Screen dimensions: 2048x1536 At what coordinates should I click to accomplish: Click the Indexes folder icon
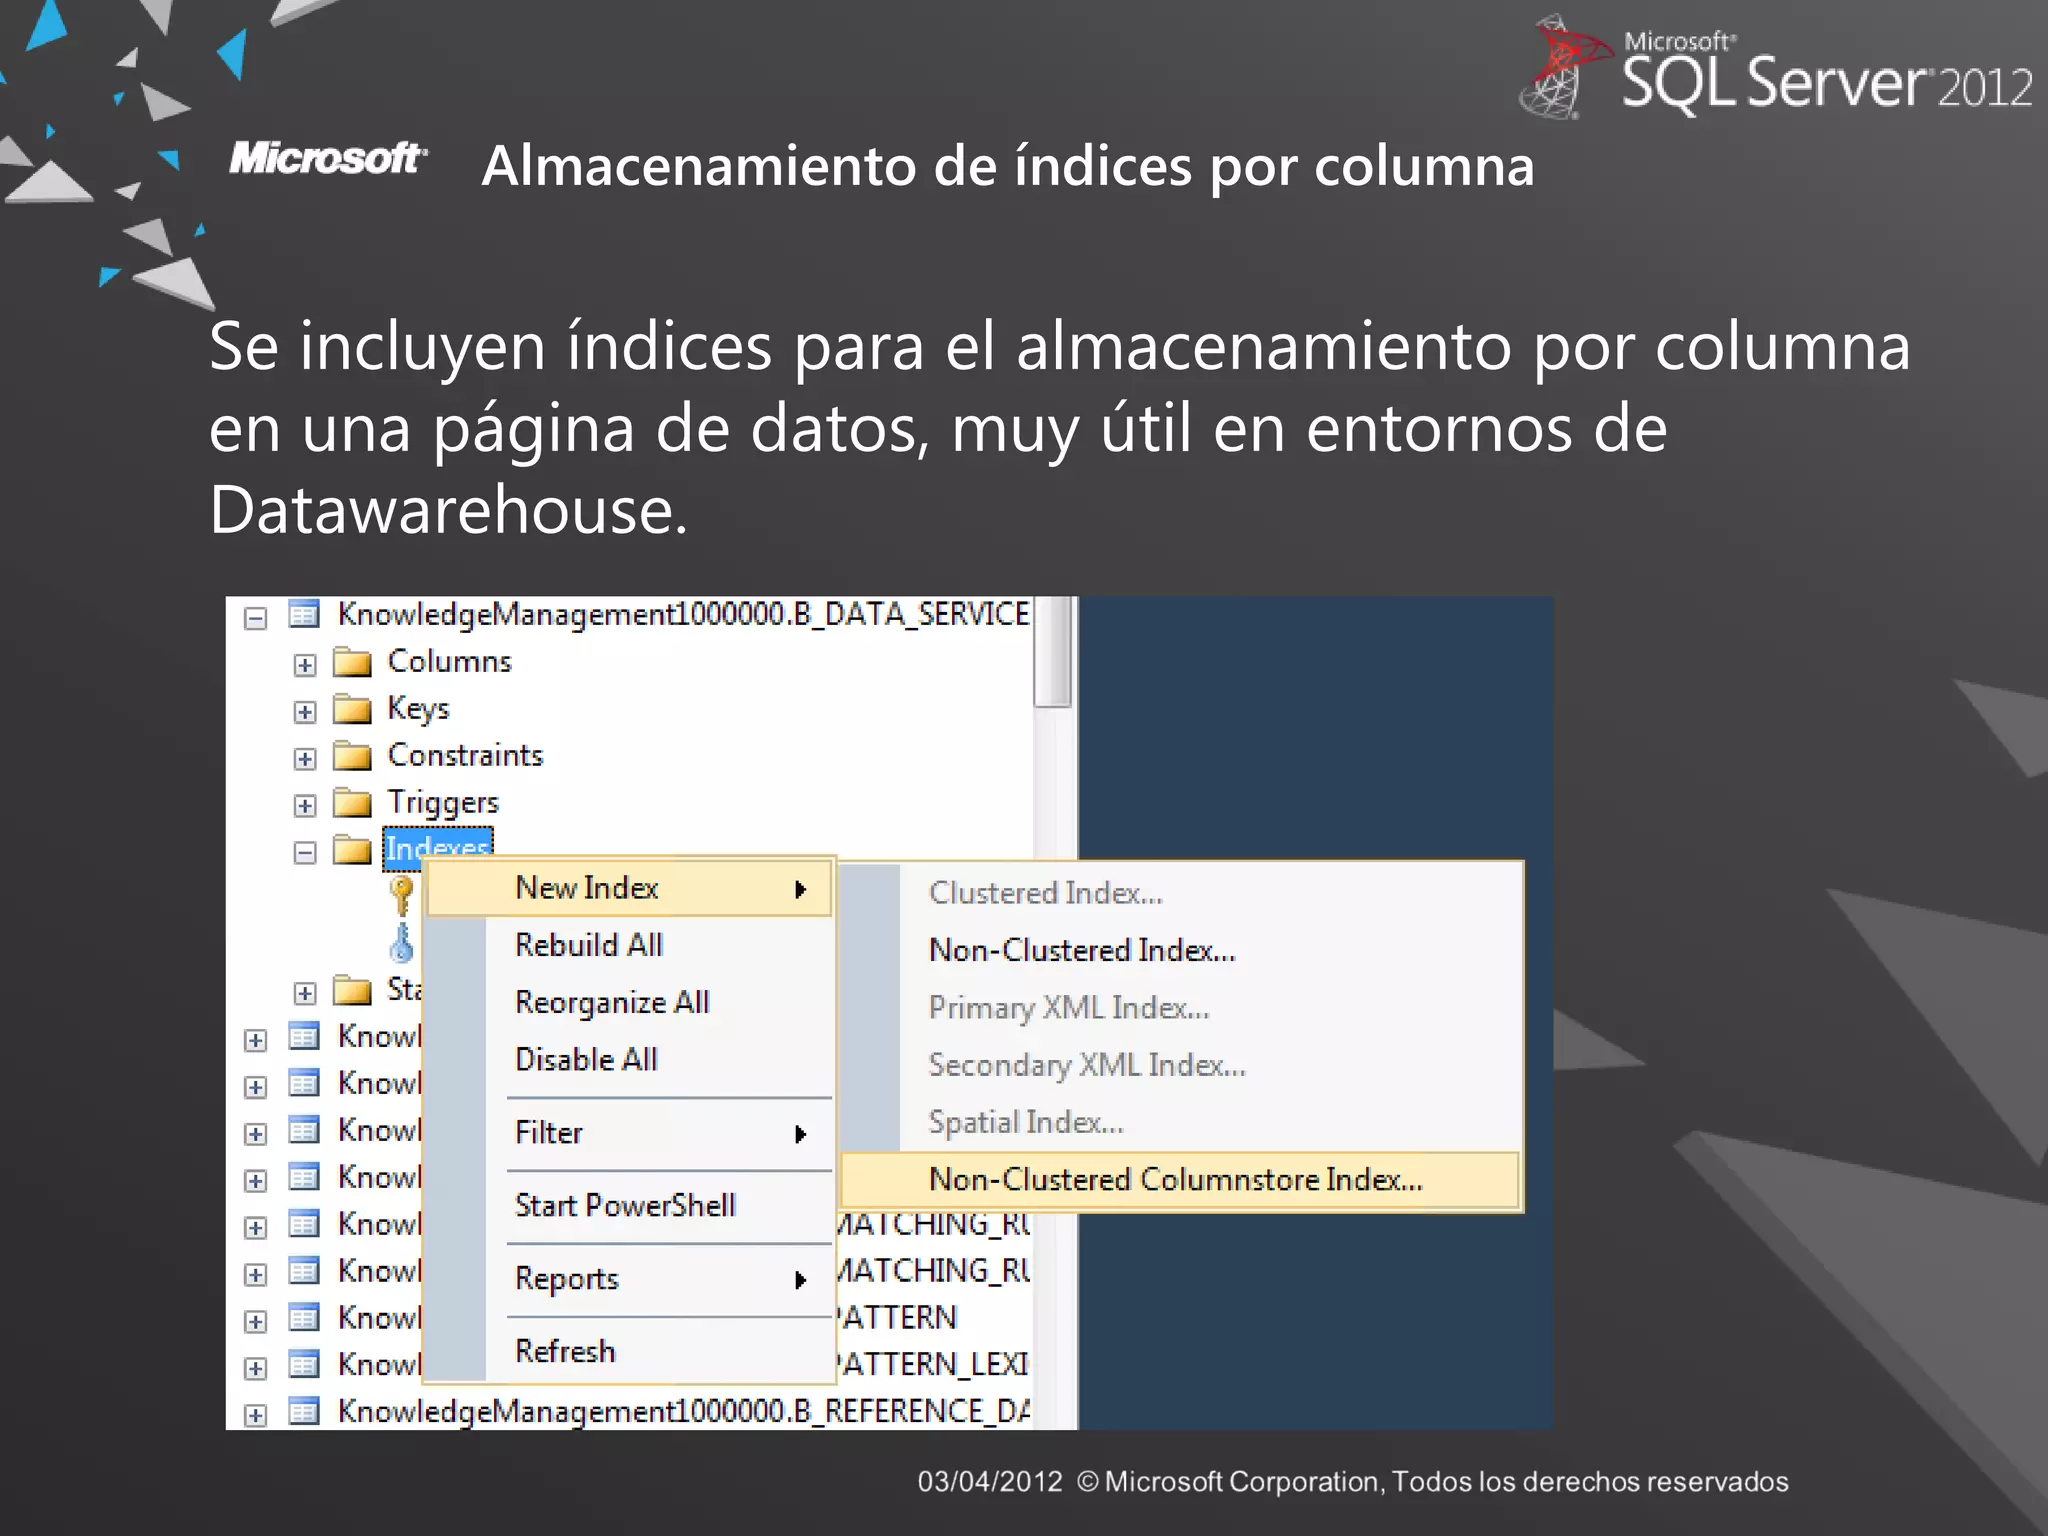coord(352,850)
